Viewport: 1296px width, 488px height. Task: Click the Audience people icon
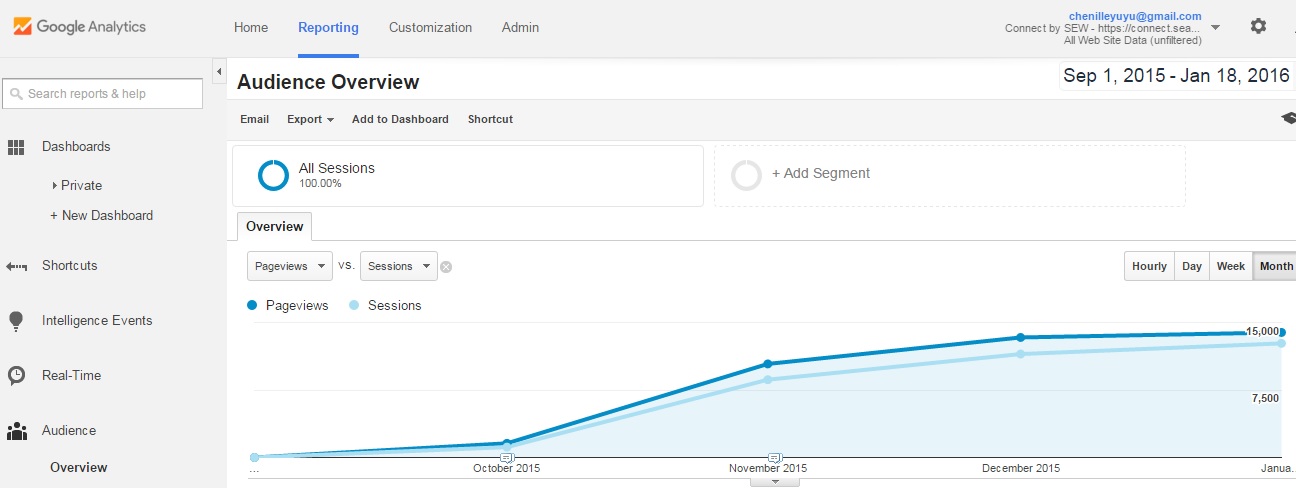point(16,431)
